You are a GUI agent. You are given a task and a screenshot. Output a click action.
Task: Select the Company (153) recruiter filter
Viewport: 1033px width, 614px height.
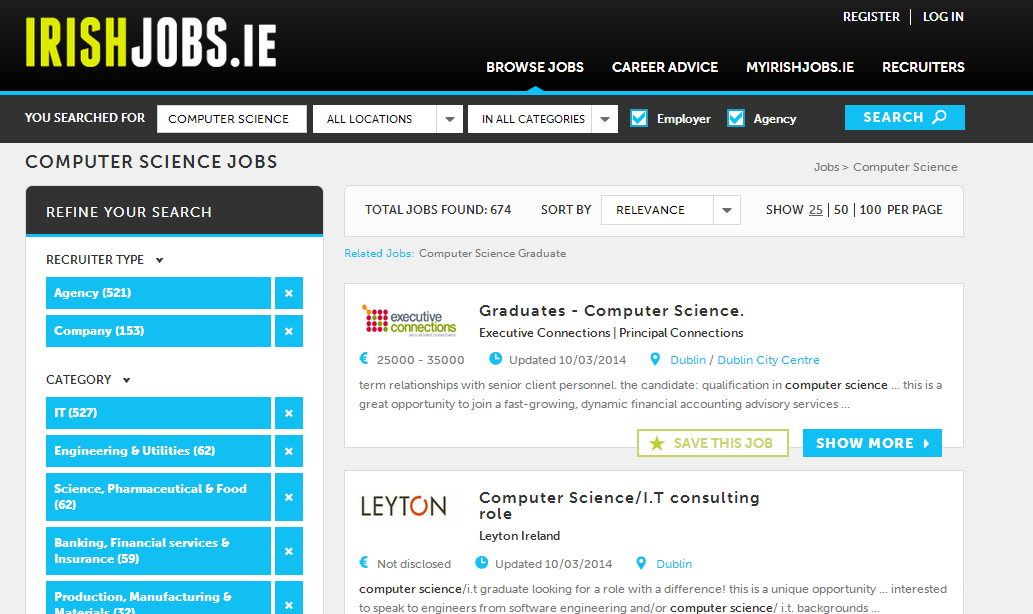pos(158,331)
